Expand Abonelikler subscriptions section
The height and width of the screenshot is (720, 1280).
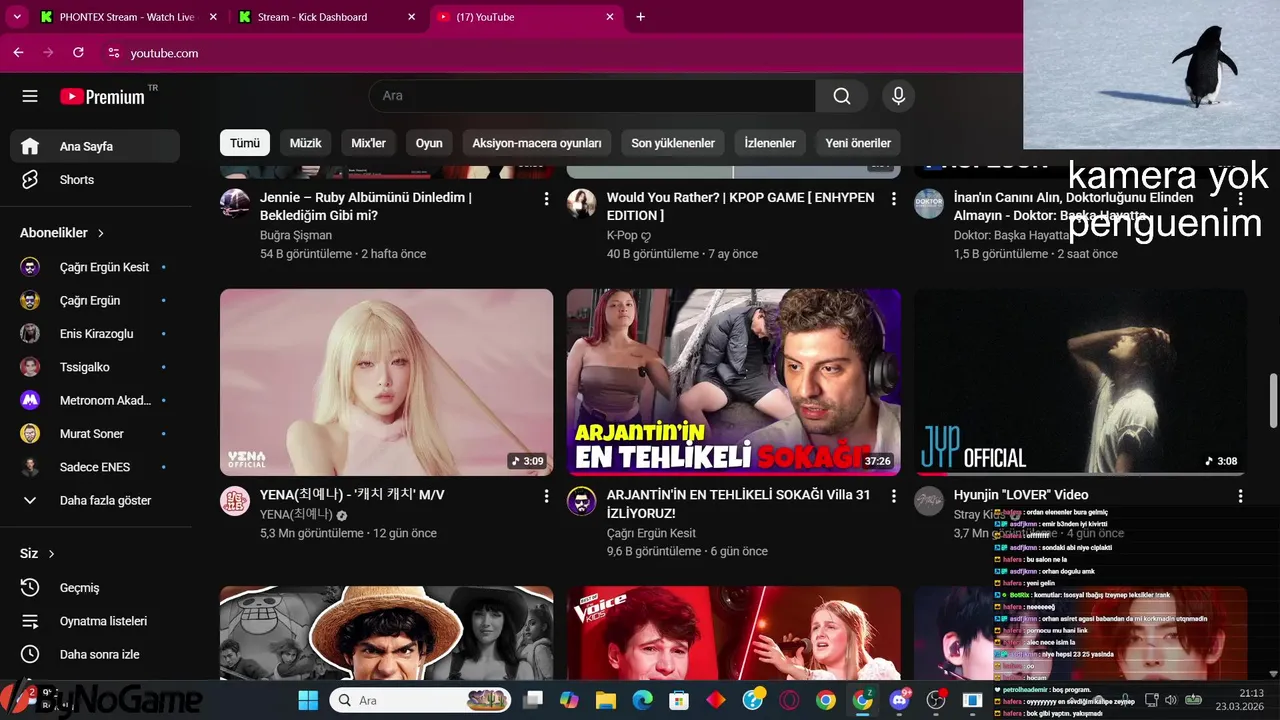tap(62, 233)
